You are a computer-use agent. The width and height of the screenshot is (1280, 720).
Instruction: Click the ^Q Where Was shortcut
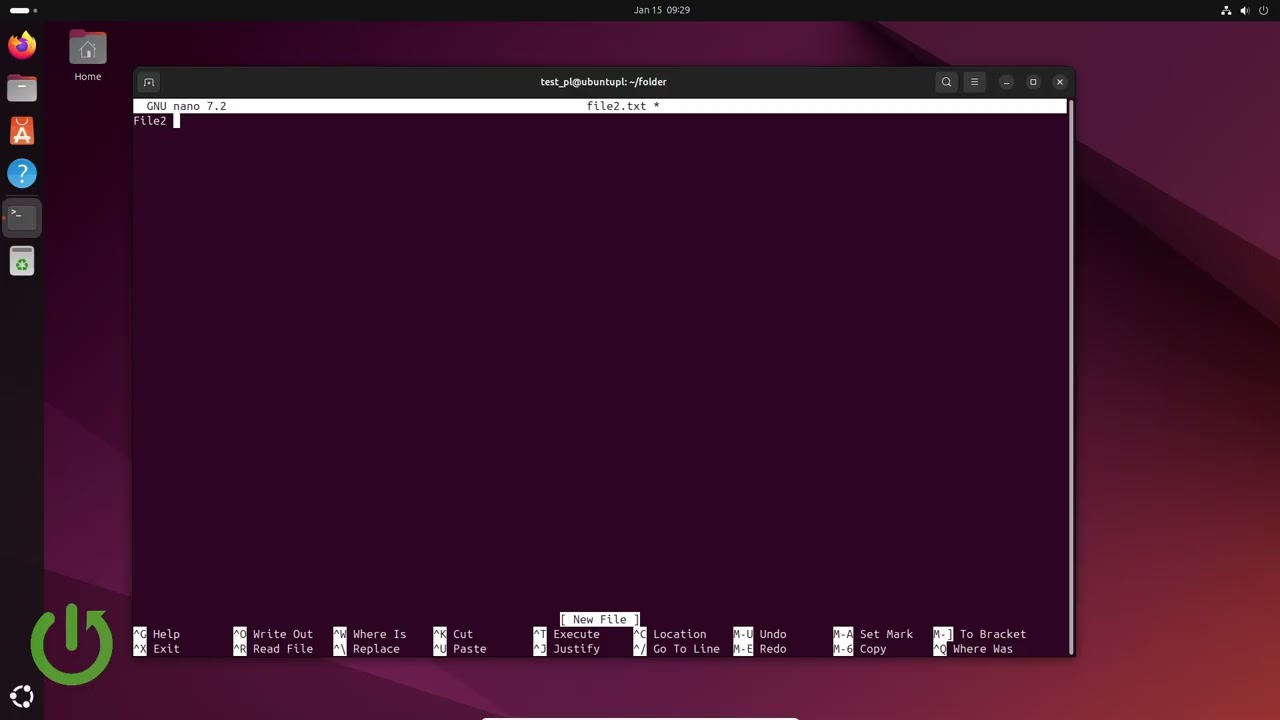tap(973, 649)
